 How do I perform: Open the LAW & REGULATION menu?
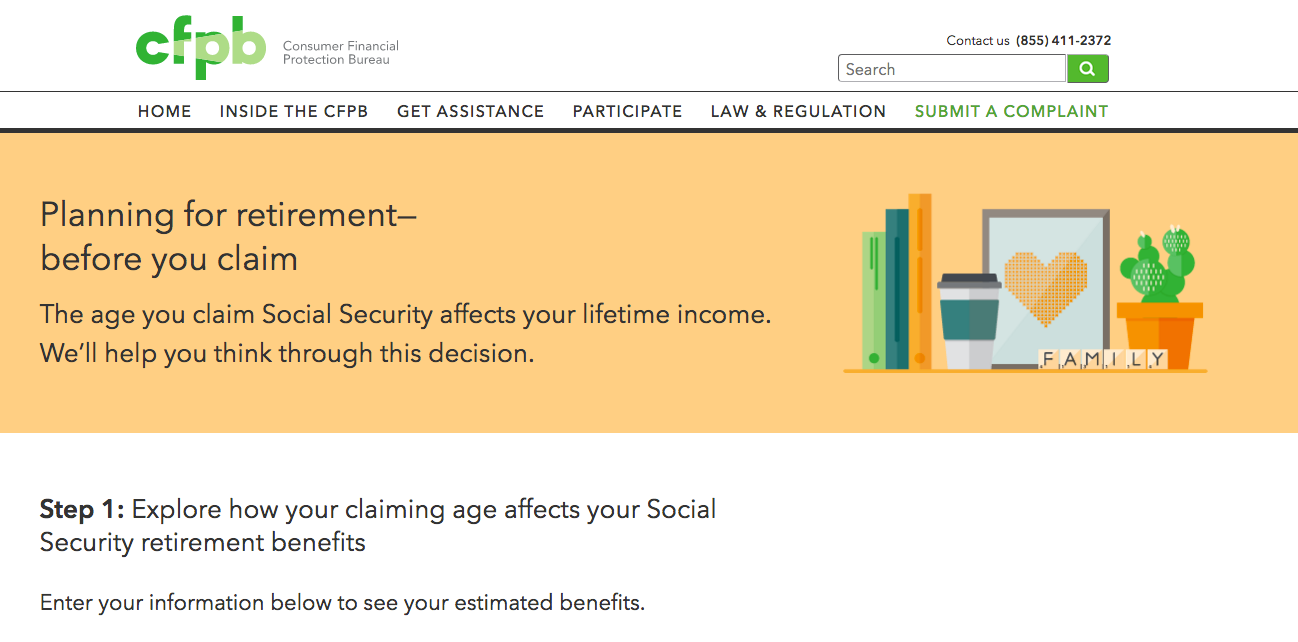click(x=798, y=111)
